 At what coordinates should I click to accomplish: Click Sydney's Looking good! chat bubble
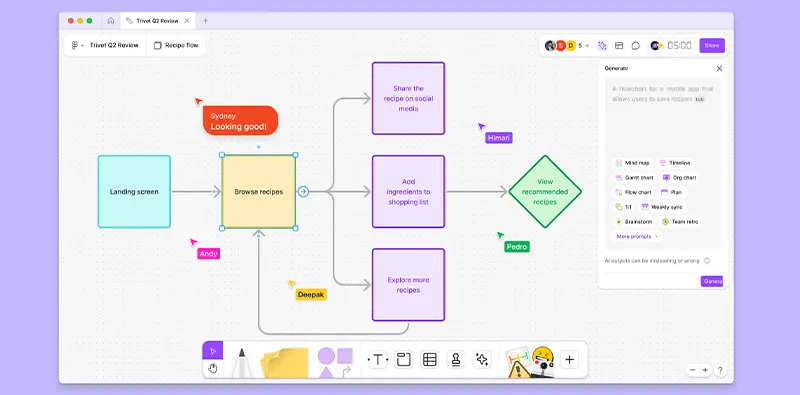pos(240,121)
